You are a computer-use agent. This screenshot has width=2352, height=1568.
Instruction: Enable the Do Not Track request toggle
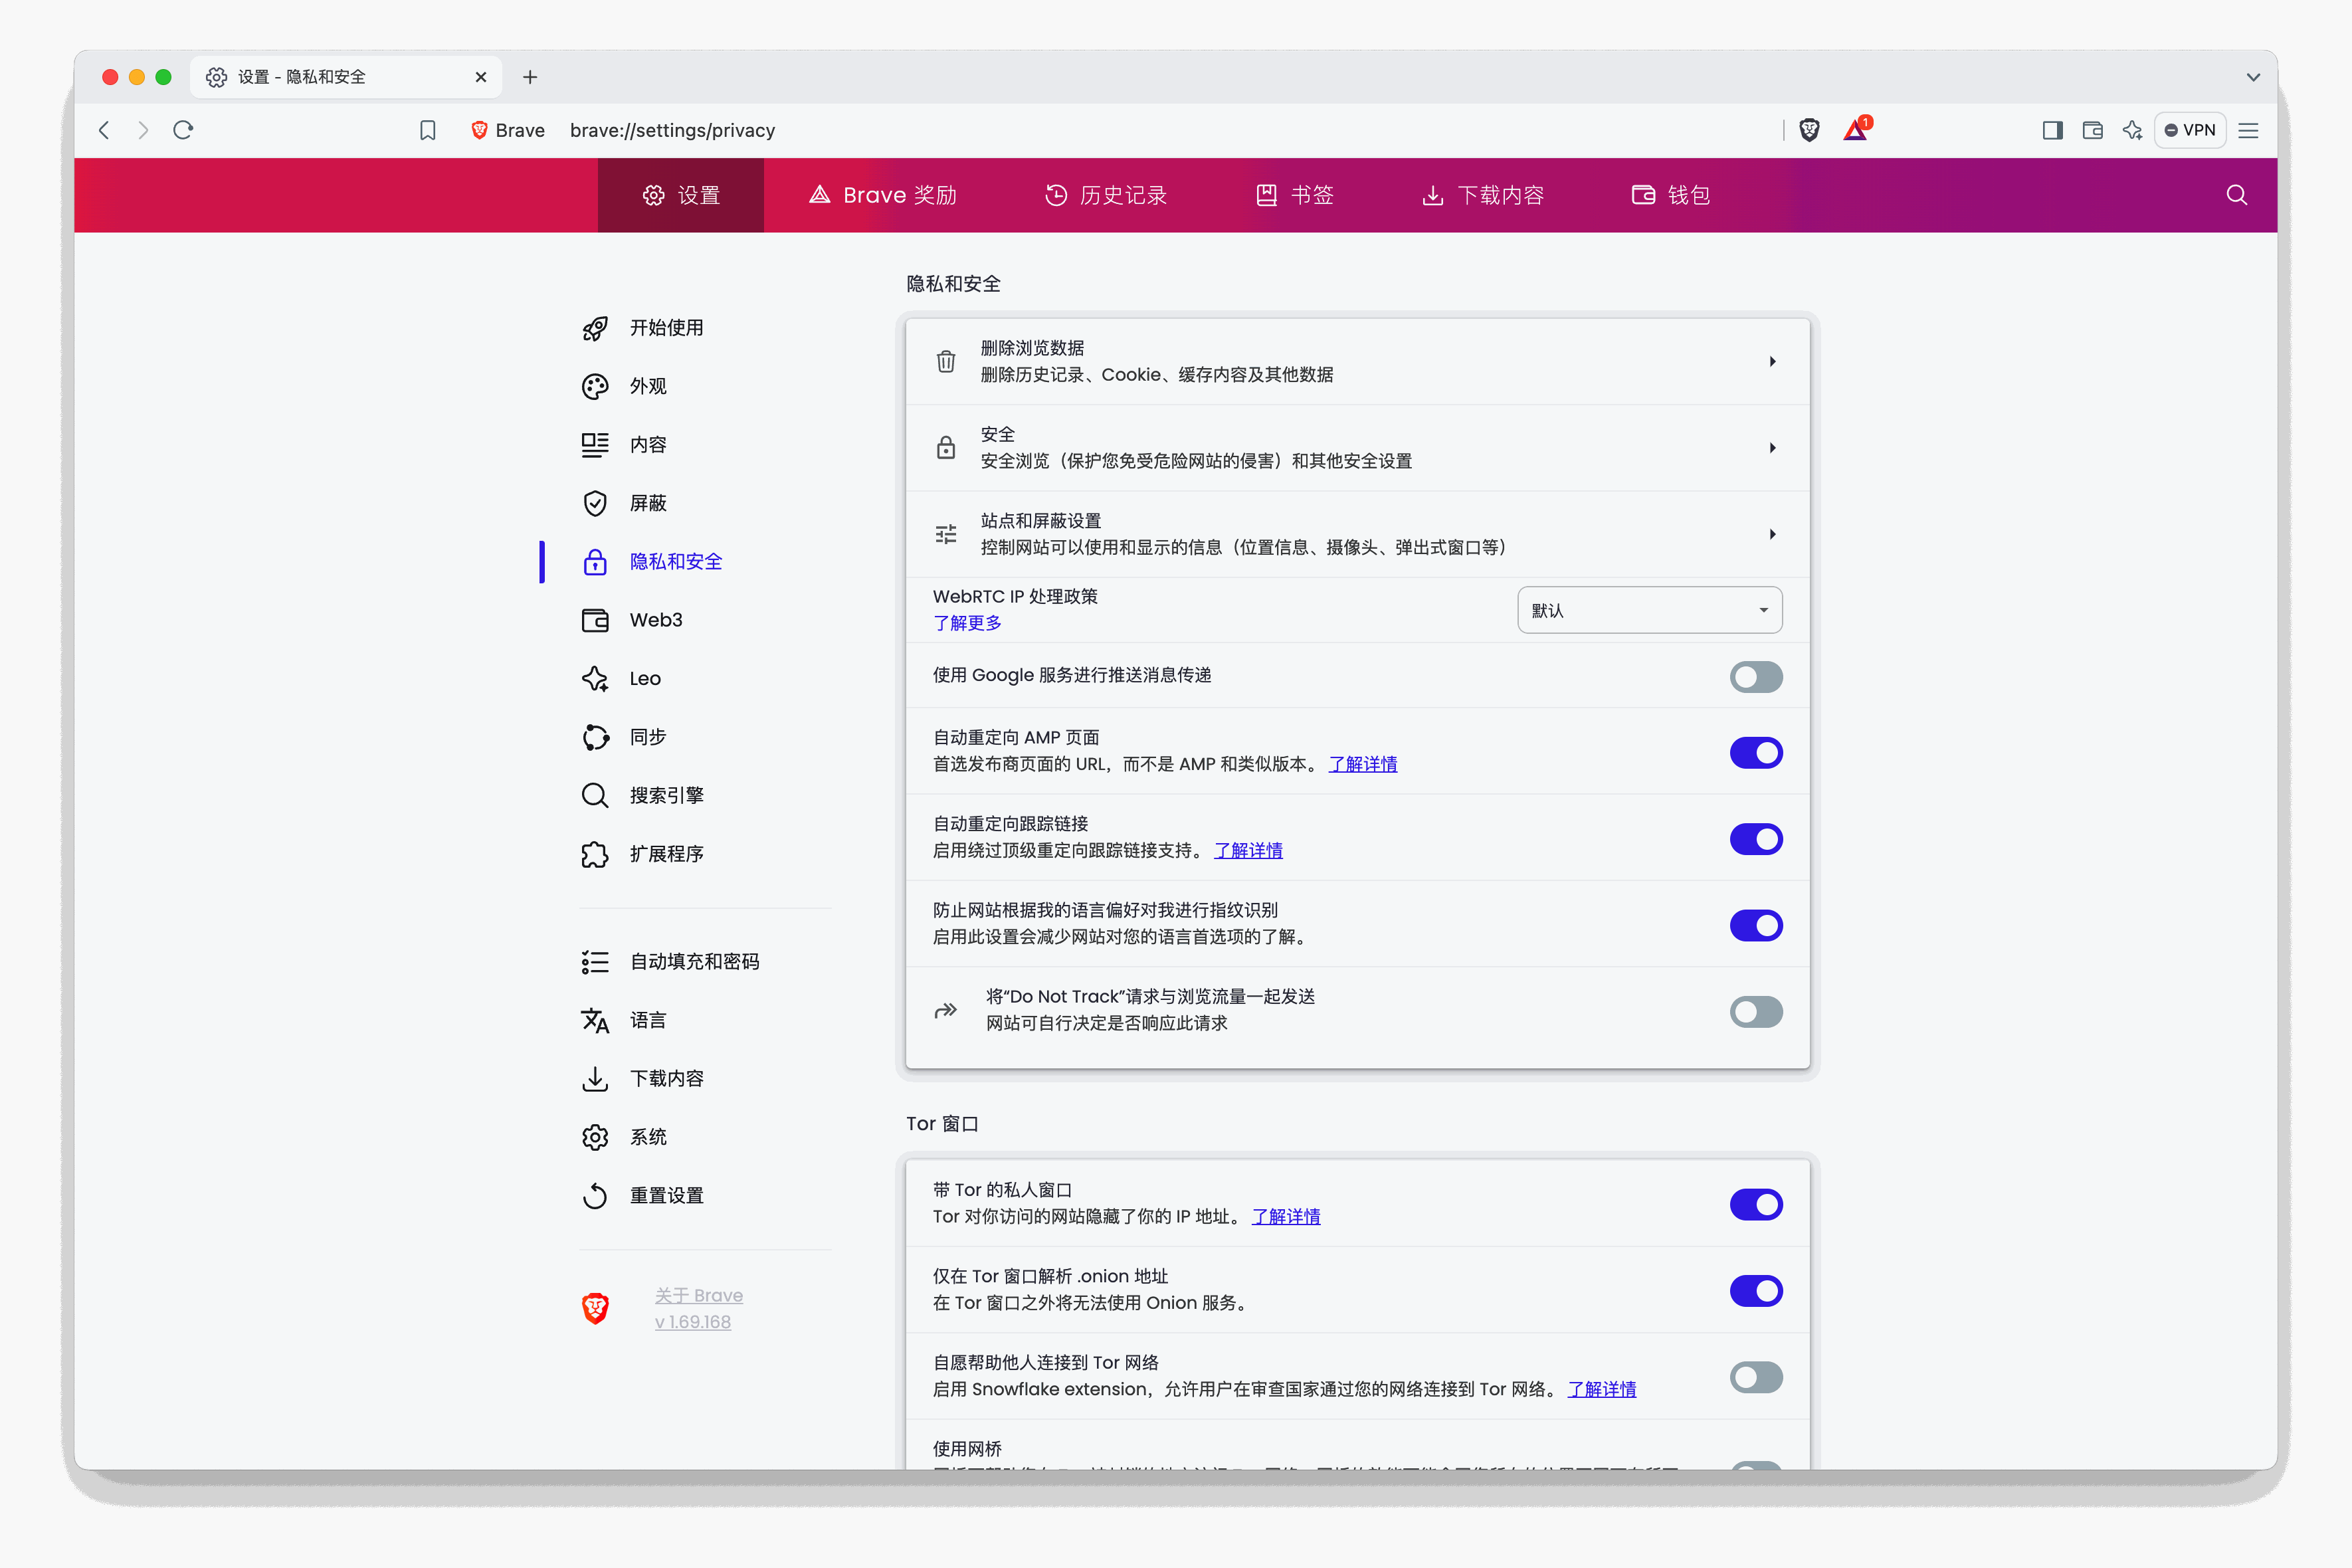(1756, 1011)
